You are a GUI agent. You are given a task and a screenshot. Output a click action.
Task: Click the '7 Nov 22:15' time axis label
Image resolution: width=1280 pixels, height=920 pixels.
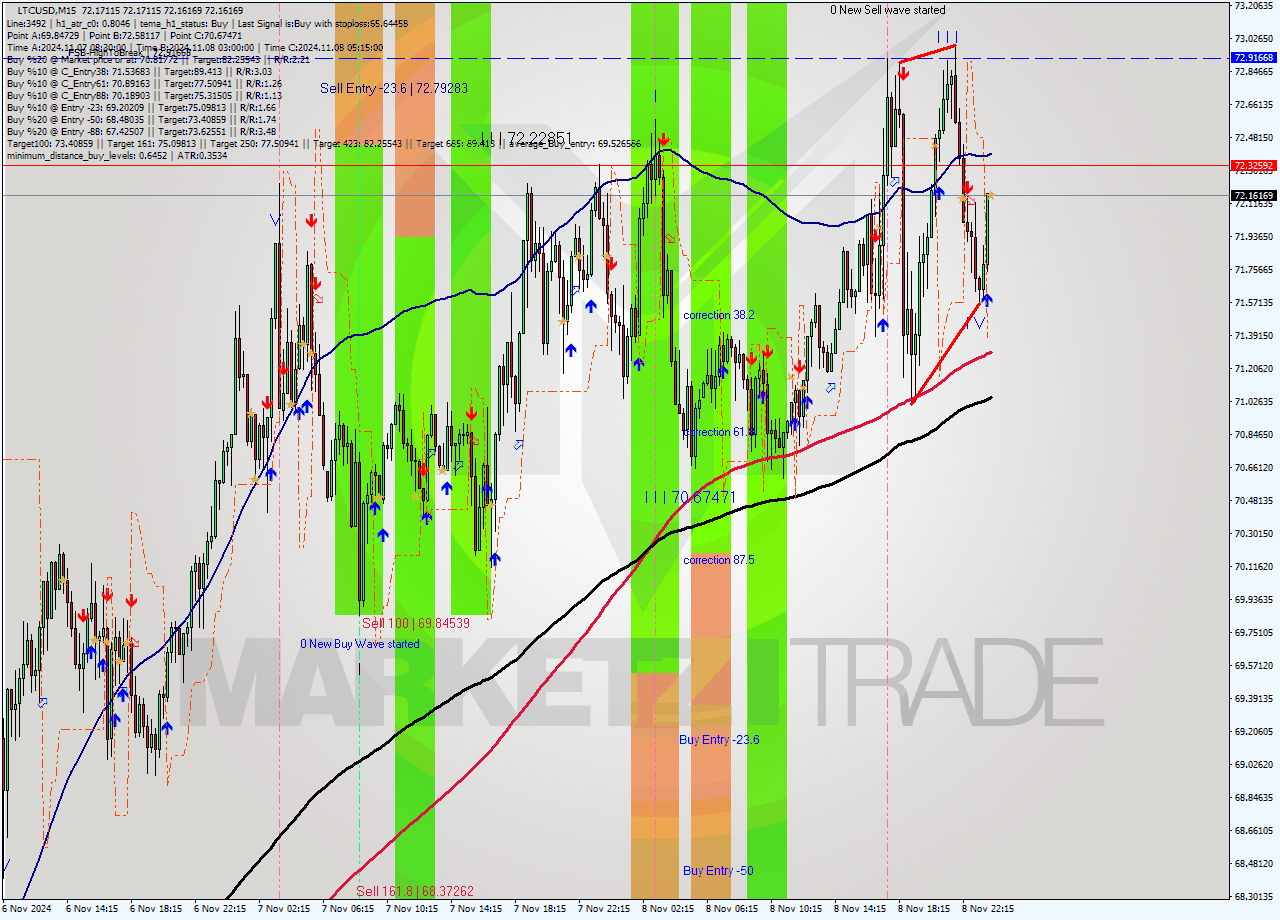coord(605,909)
